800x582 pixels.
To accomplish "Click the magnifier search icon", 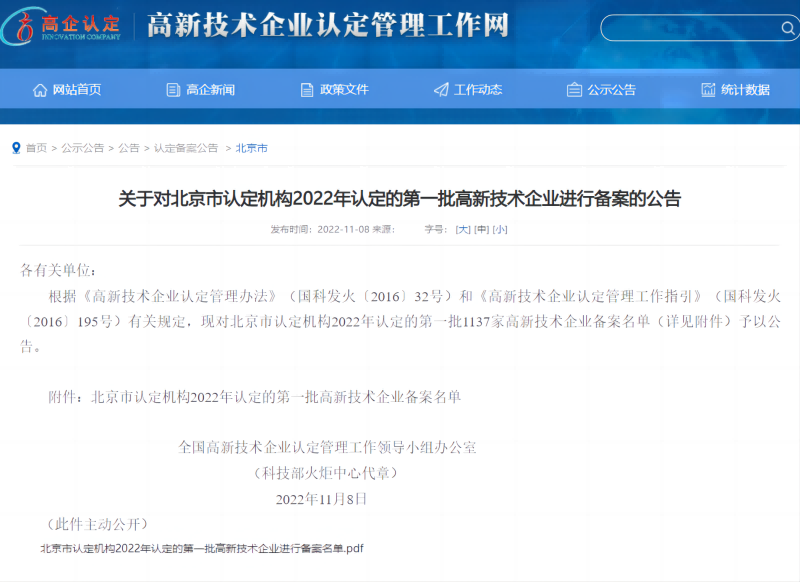I will pos(787,27).
